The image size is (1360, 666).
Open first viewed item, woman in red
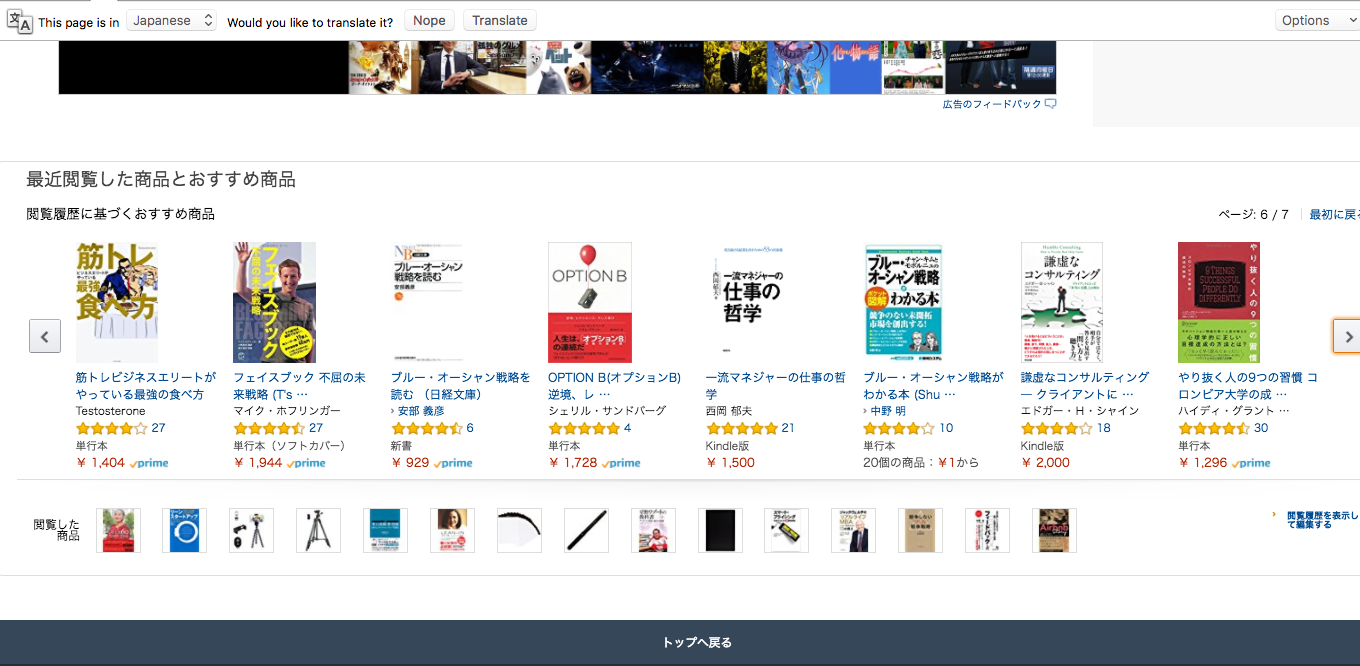(x=118, y=530)
